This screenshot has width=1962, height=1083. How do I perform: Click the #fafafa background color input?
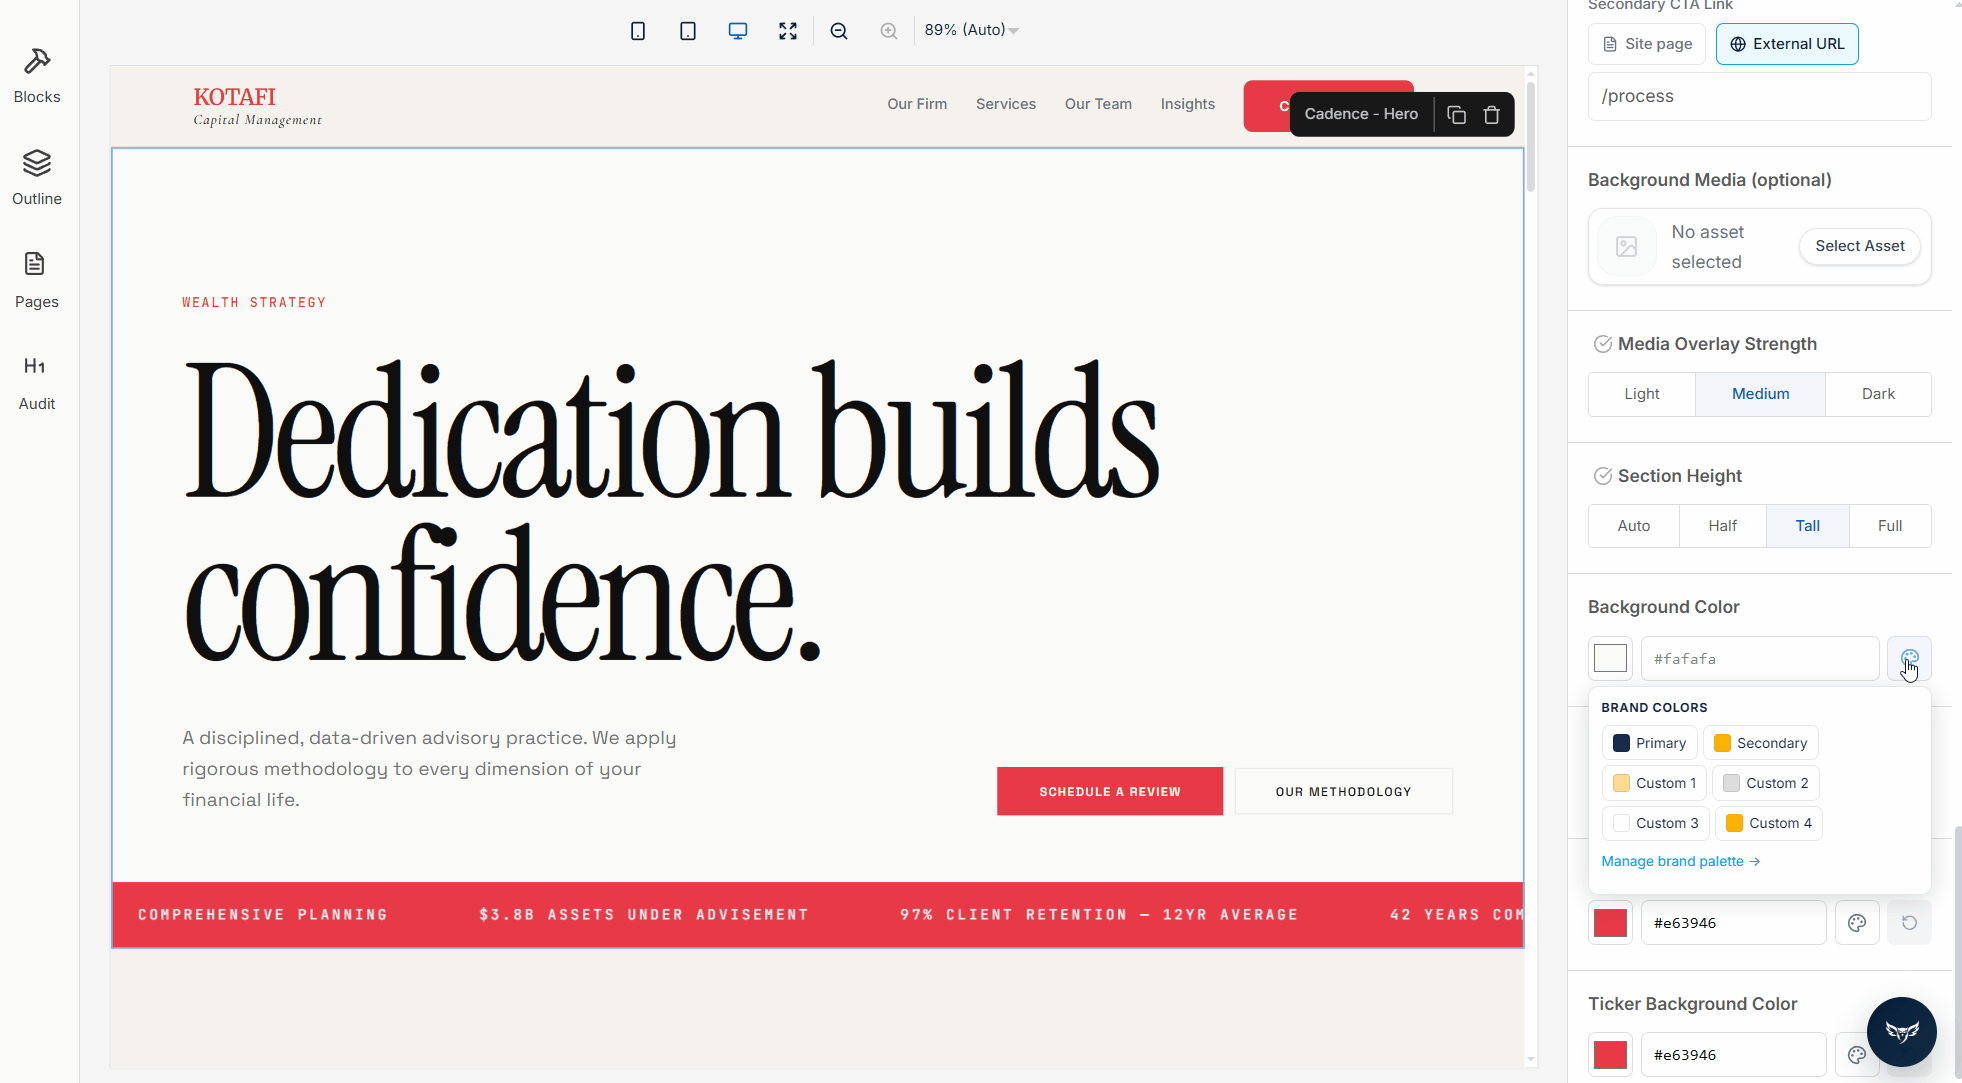click(1760, 658)
